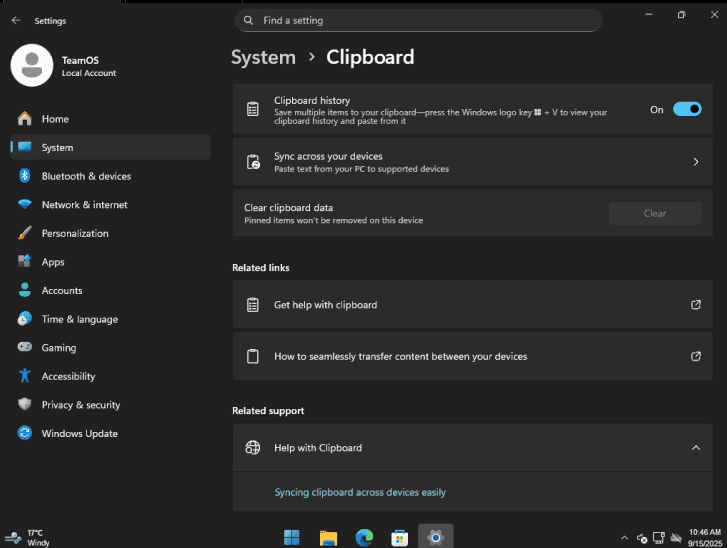The image size is (727, 548).
Task: Expand Sync across your devices chevron
Action: (696, 162)
